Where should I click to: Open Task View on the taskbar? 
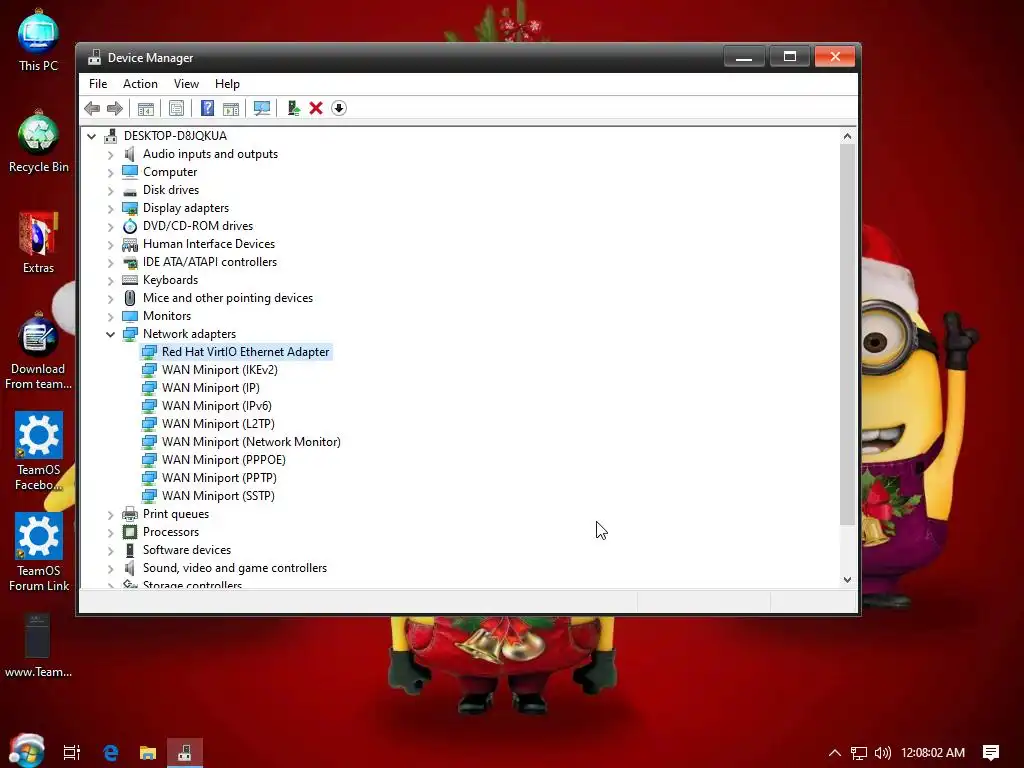72,753
